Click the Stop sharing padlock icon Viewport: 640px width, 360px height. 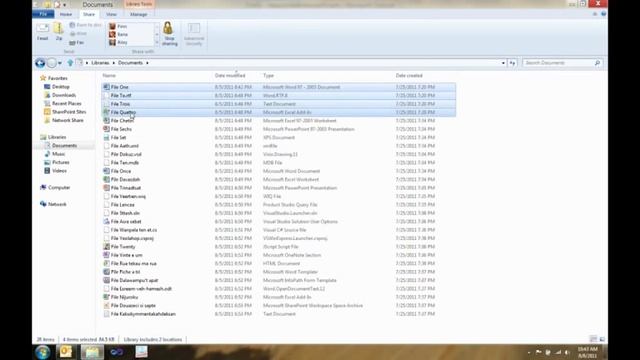pyautogui.click(x=168, y=28)
